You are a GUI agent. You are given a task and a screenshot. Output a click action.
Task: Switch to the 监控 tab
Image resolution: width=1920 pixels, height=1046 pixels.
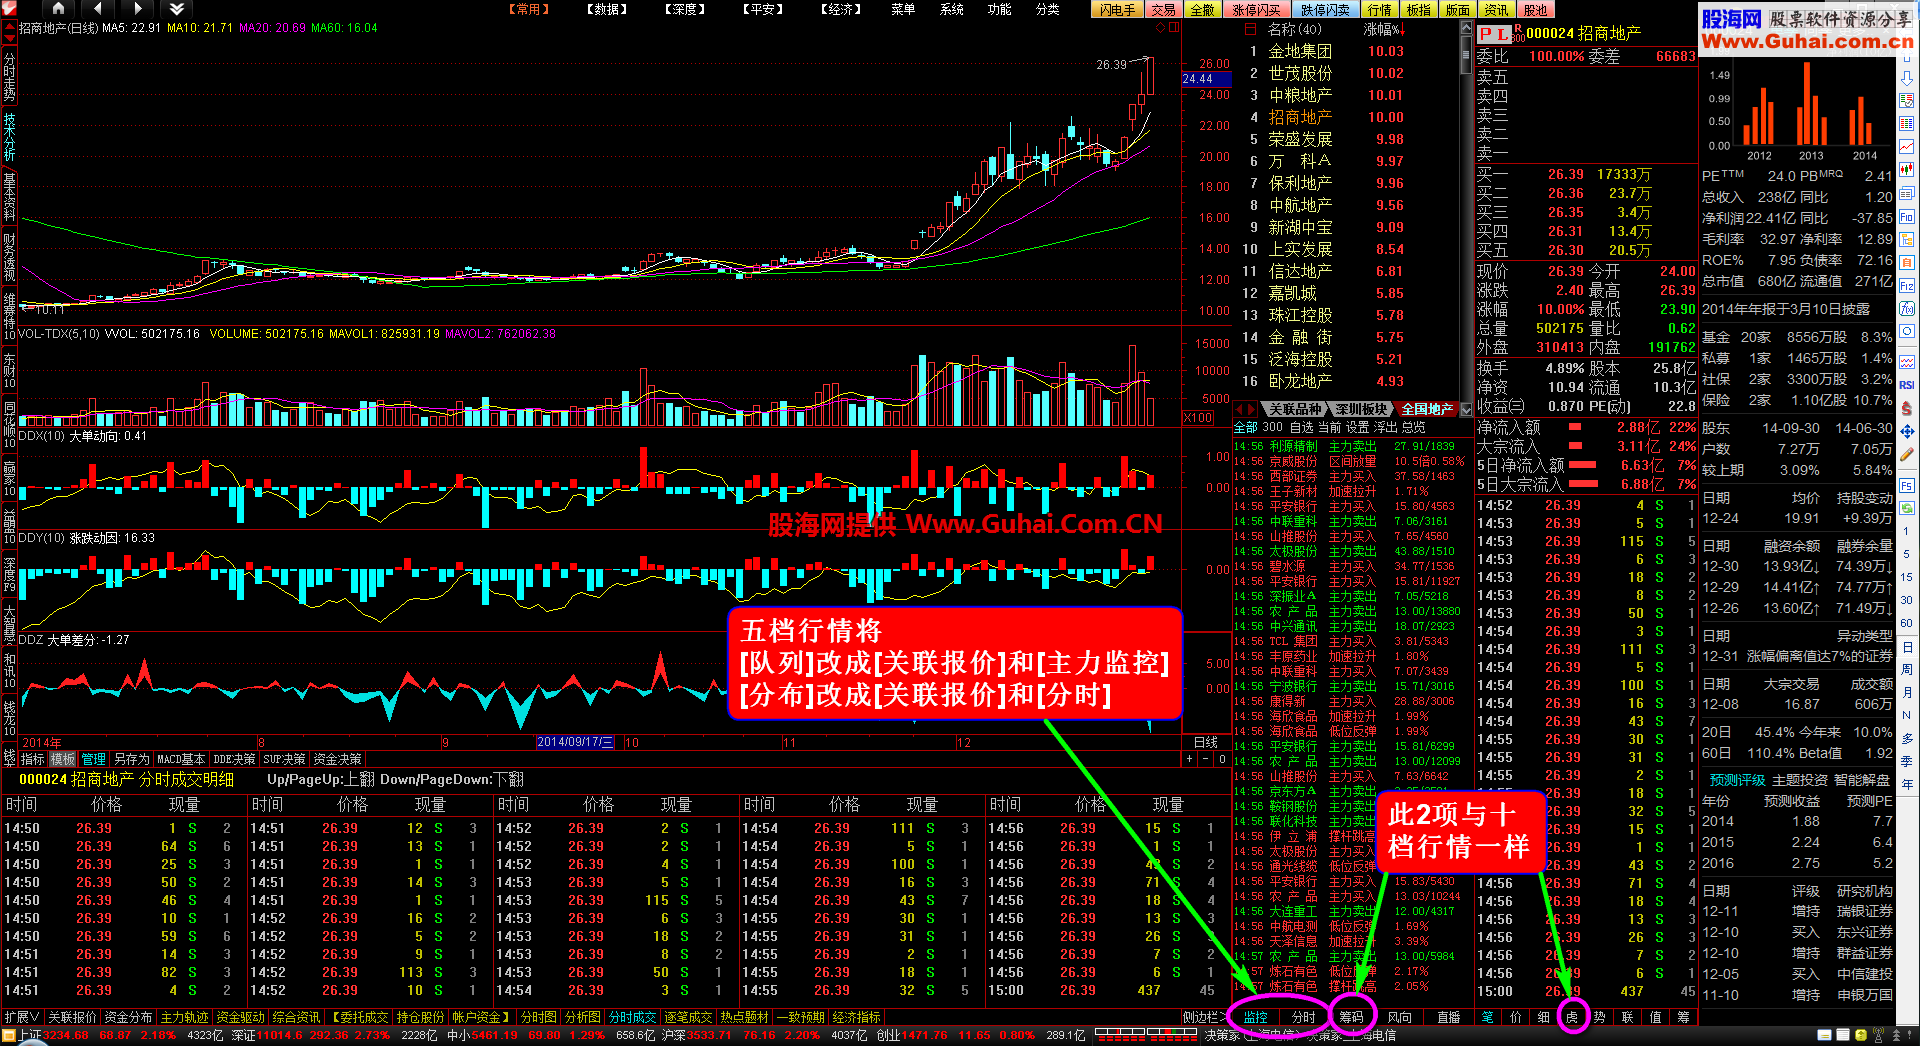click(1255, 1017)
